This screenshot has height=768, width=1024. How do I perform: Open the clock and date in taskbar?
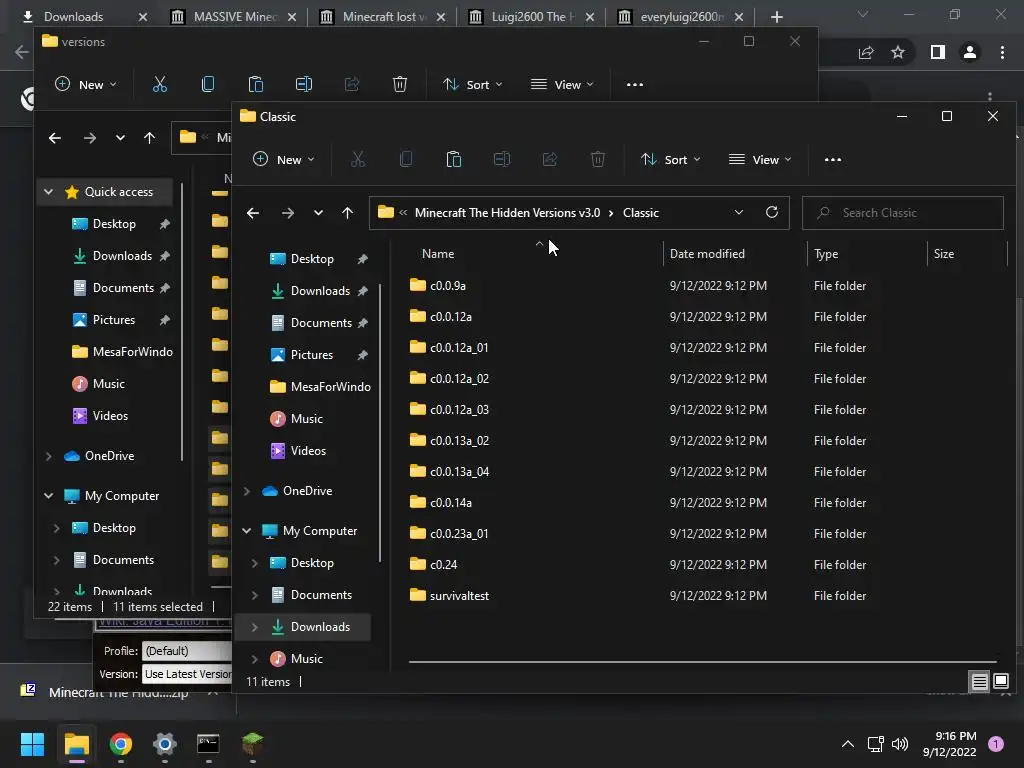(x=949, y=744)
